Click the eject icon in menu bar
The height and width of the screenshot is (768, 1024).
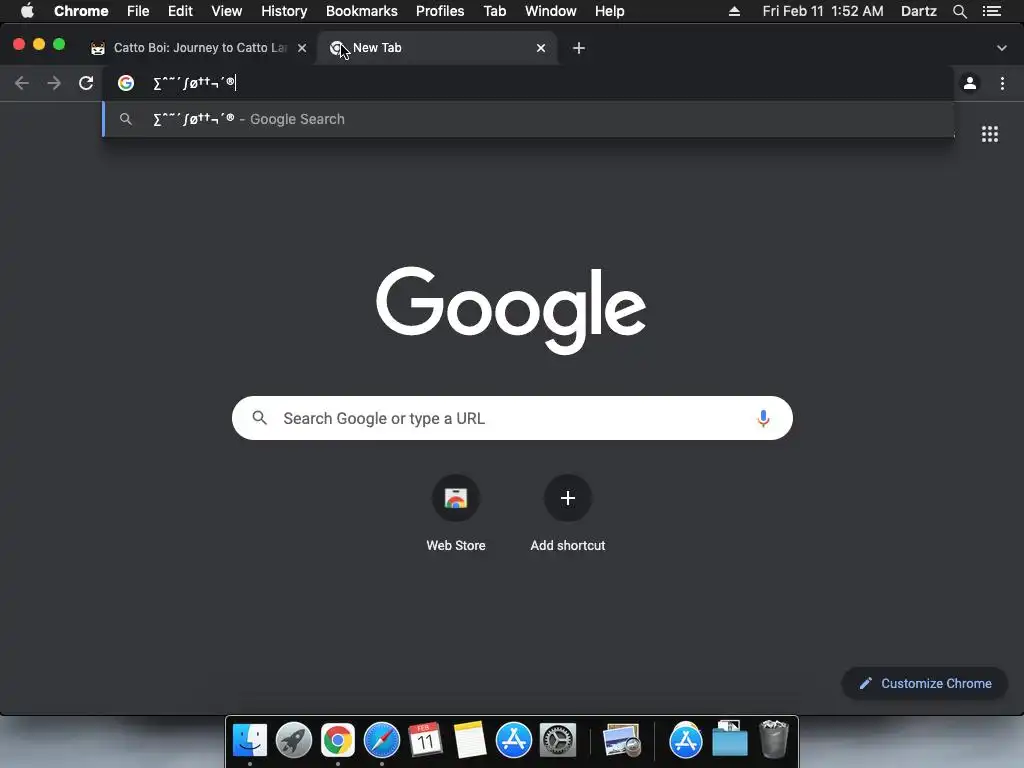(x=734, y=11)
